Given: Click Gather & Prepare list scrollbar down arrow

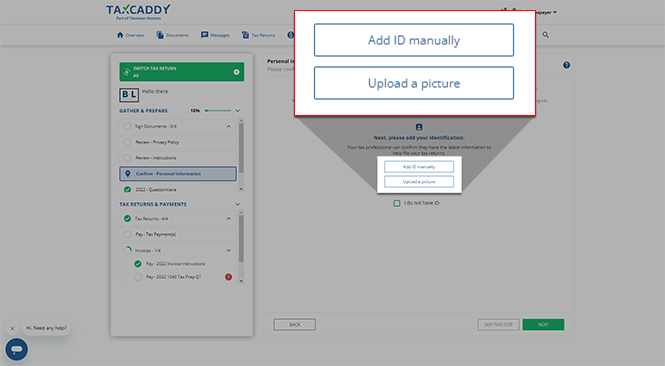Looking at the screenshot, I should coord(241,189).
